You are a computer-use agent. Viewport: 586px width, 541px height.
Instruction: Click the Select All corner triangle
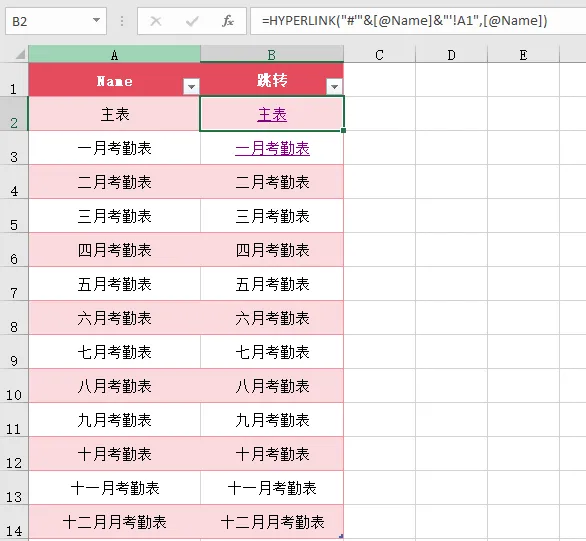(x=20, y=55)
